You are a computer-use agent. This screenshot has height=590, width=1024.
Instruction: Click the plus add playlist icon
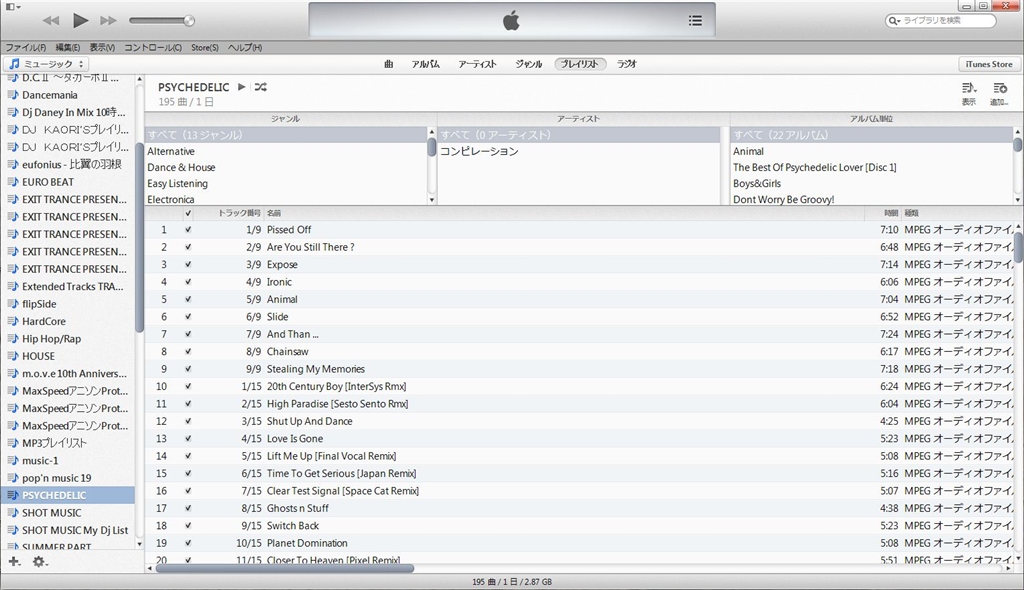pos(14,561)
